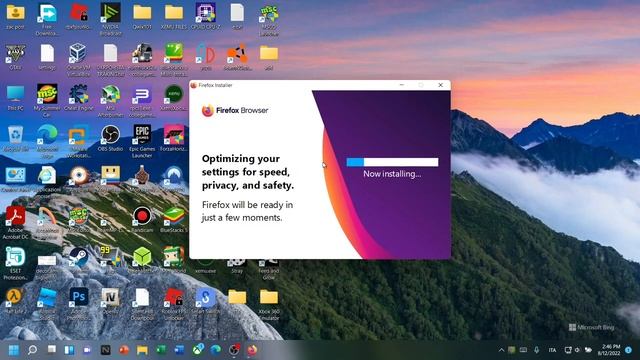The height and width of the screenshot is (360, 640).
Task: Select the Oracle VM VirtualBox shortcut
Action: pyautogui.click(x=78, y=60)
